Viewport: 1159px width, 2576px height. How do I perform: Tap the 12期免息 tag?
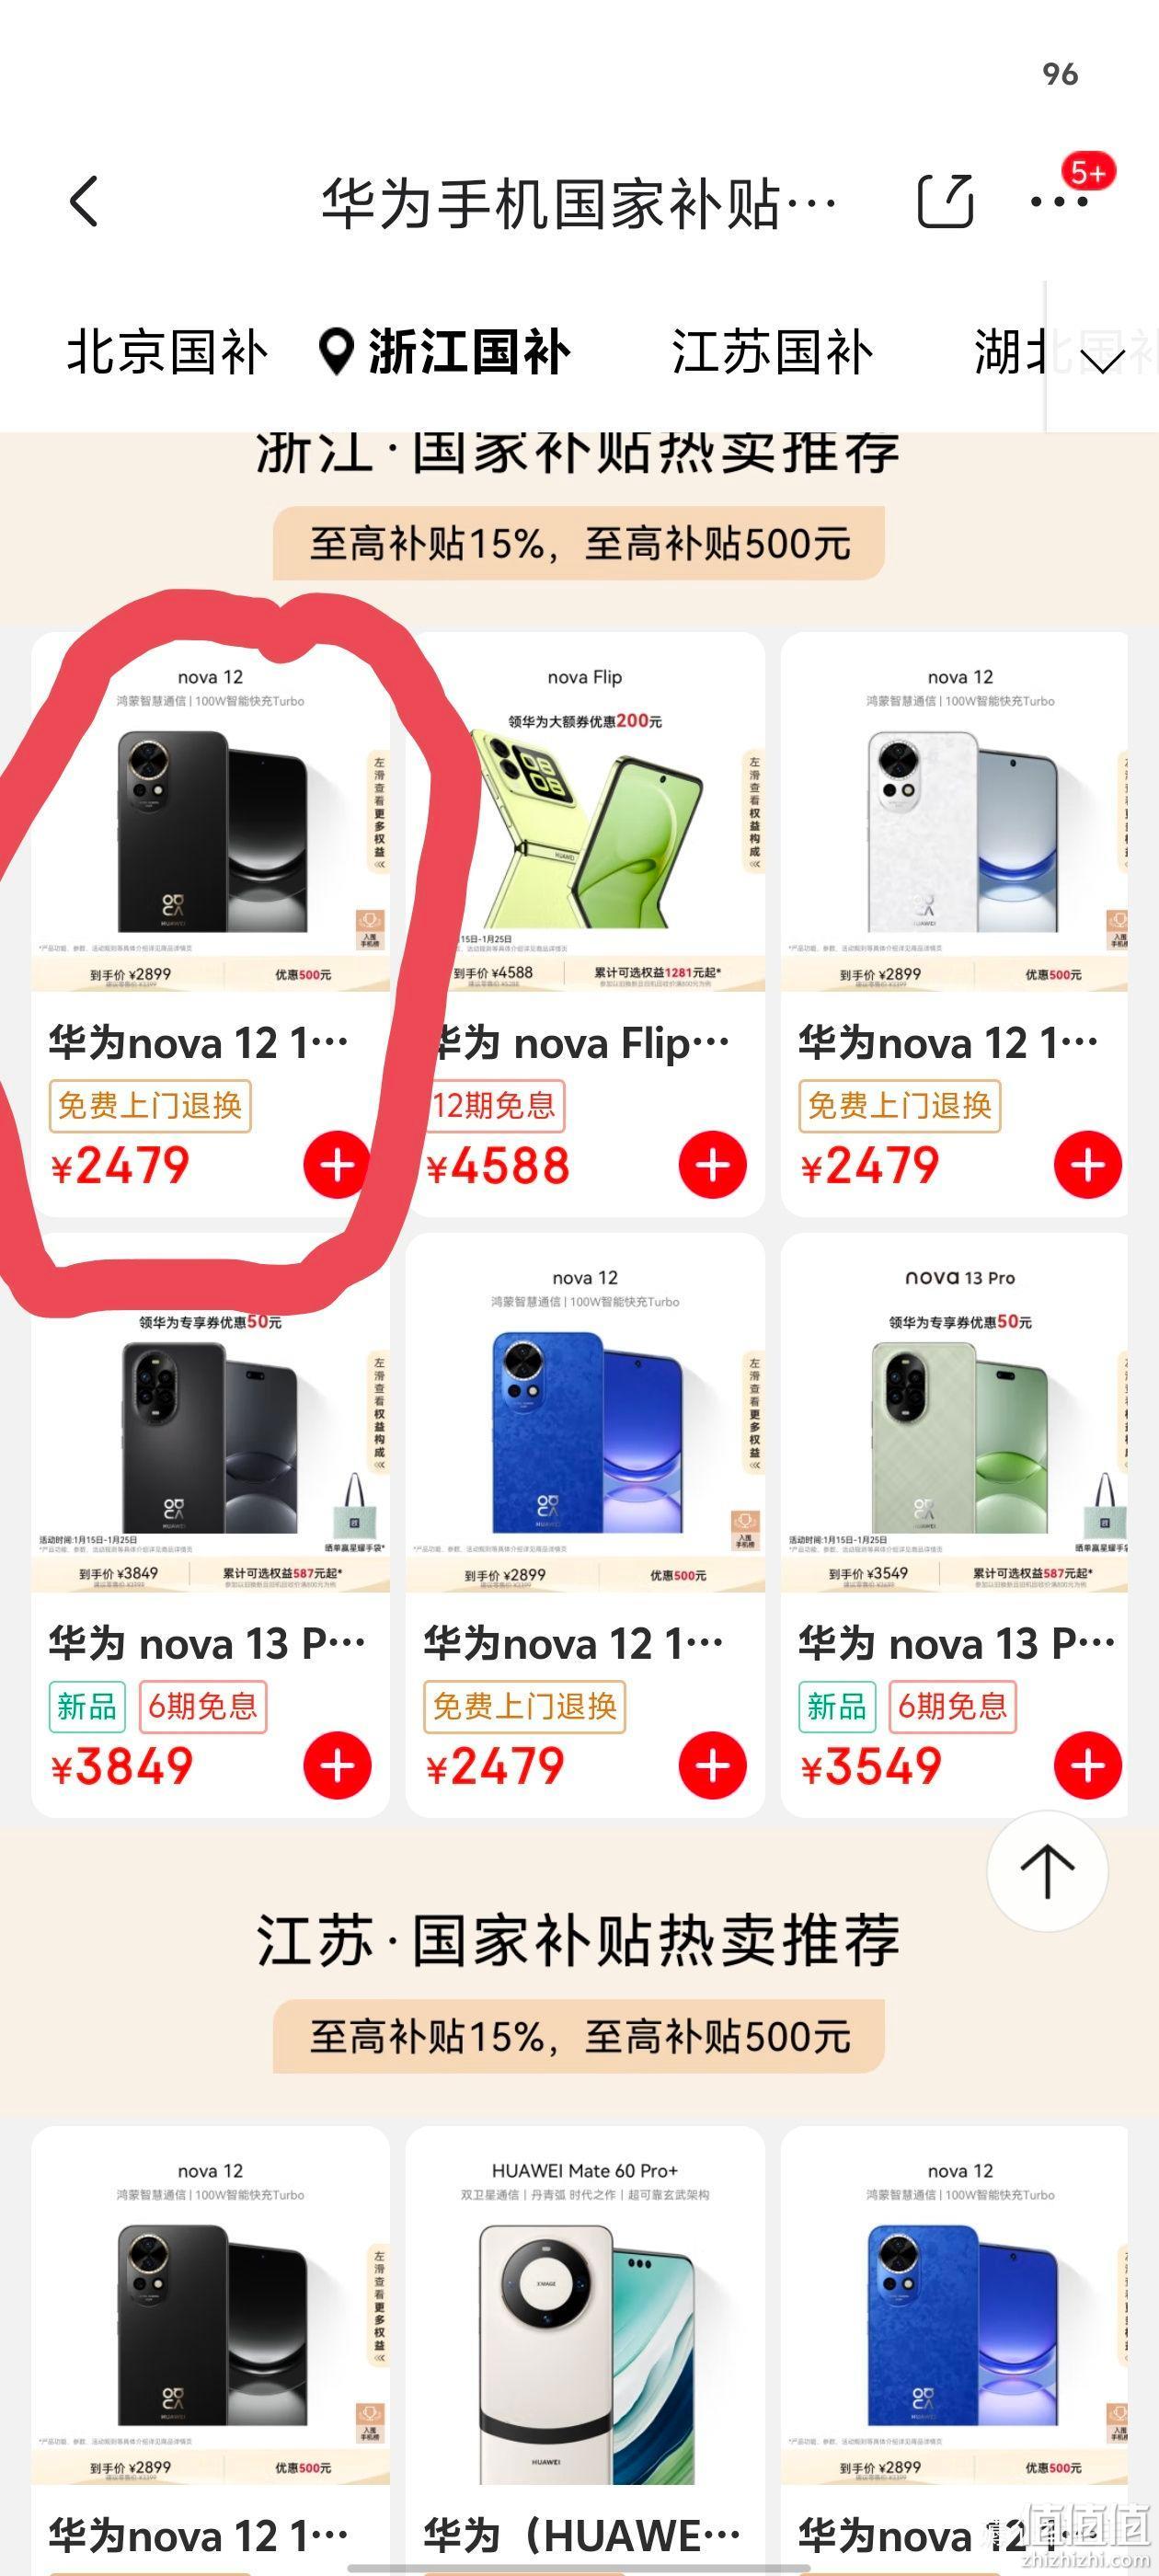point(494,1106)
